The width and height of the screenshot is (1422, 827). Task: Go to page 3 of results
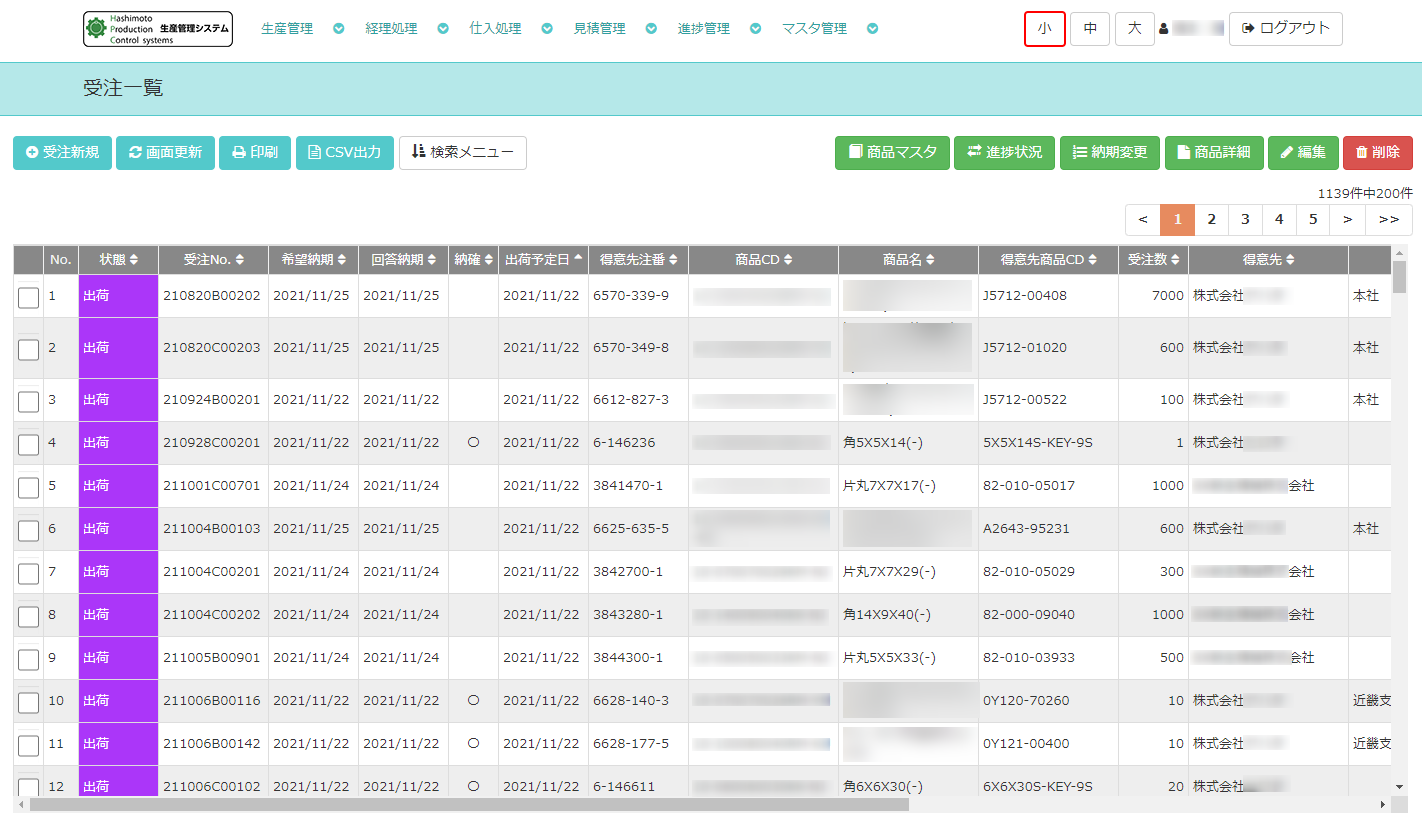(1245, 220)
